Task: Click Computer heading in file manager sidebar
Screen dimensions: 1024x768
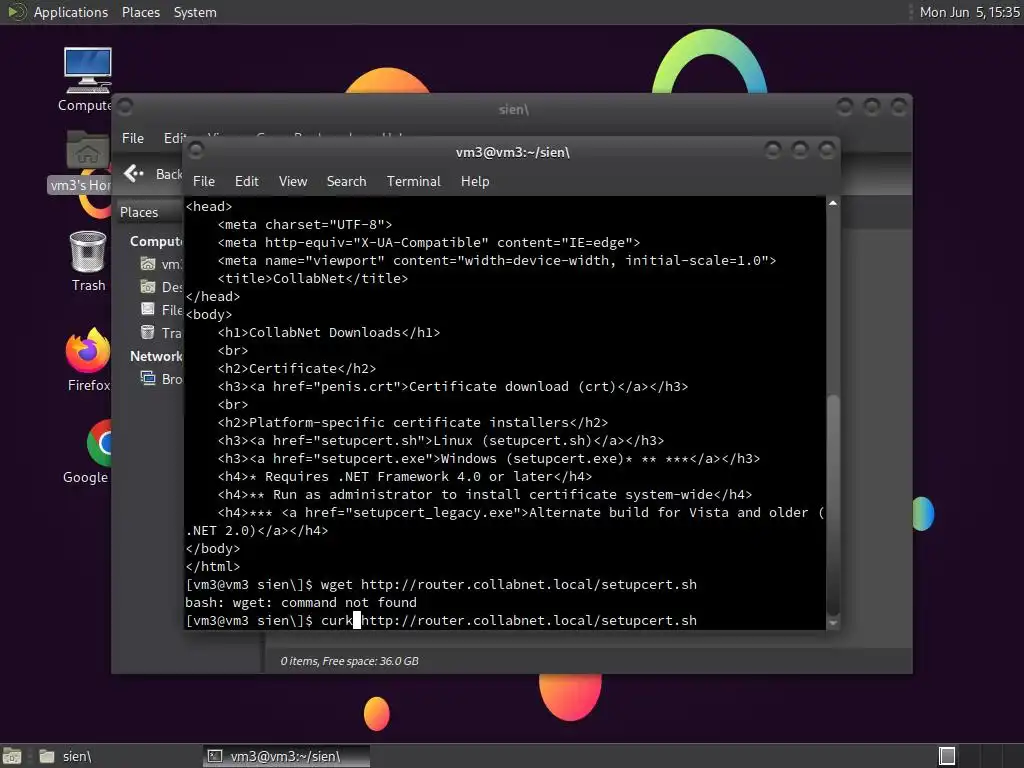Action: click(x=155, y=241)
